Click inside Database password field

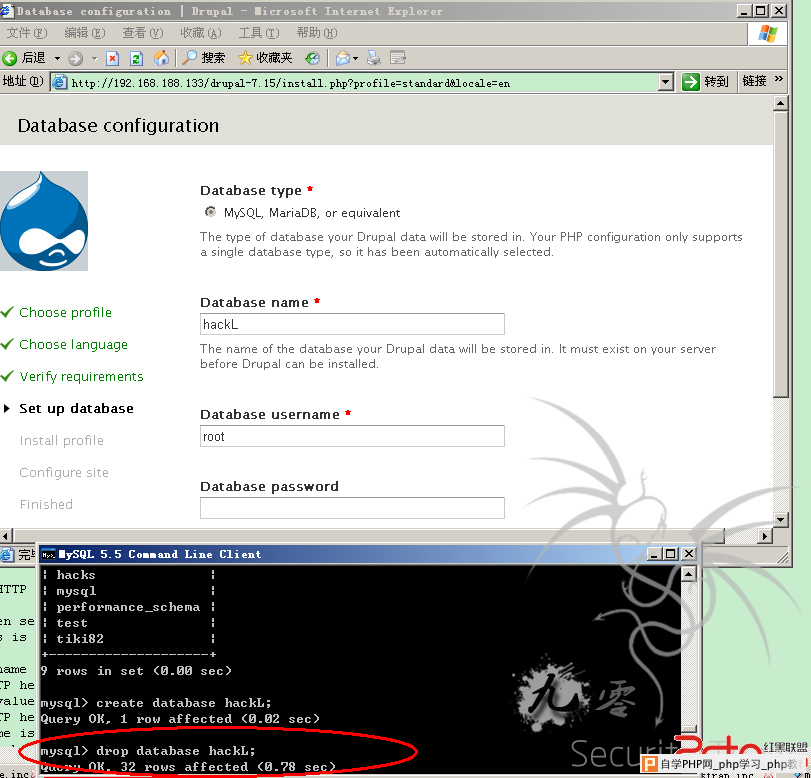pos(352,508)
